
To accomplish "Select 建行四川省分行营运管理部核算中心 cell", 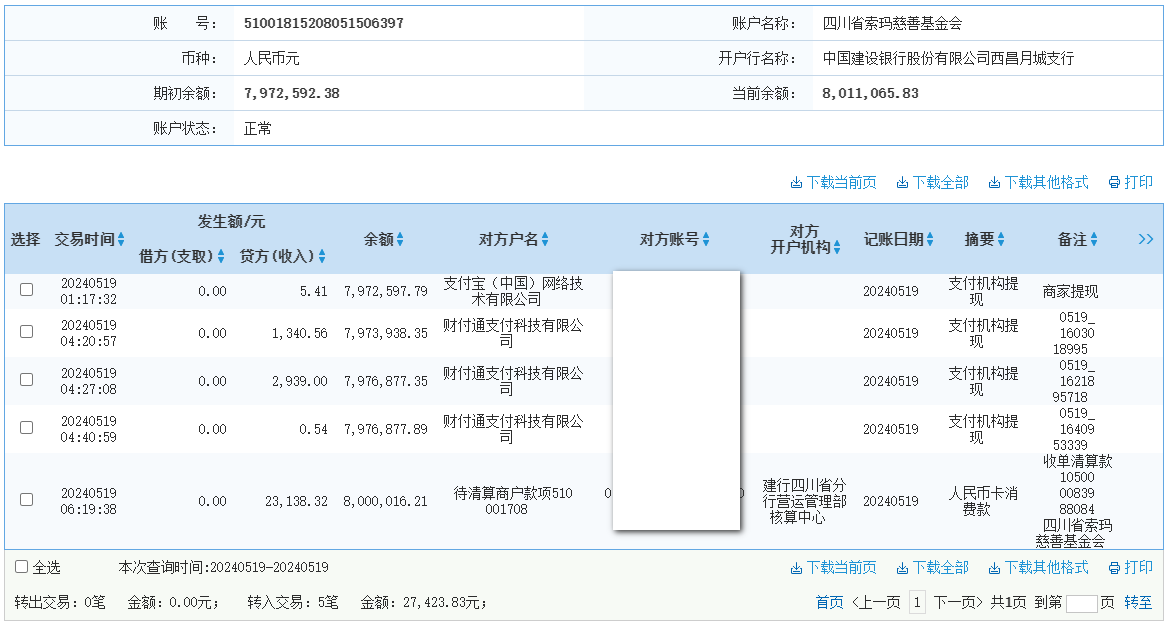I will pyautogui.click(x=804, y=501).
